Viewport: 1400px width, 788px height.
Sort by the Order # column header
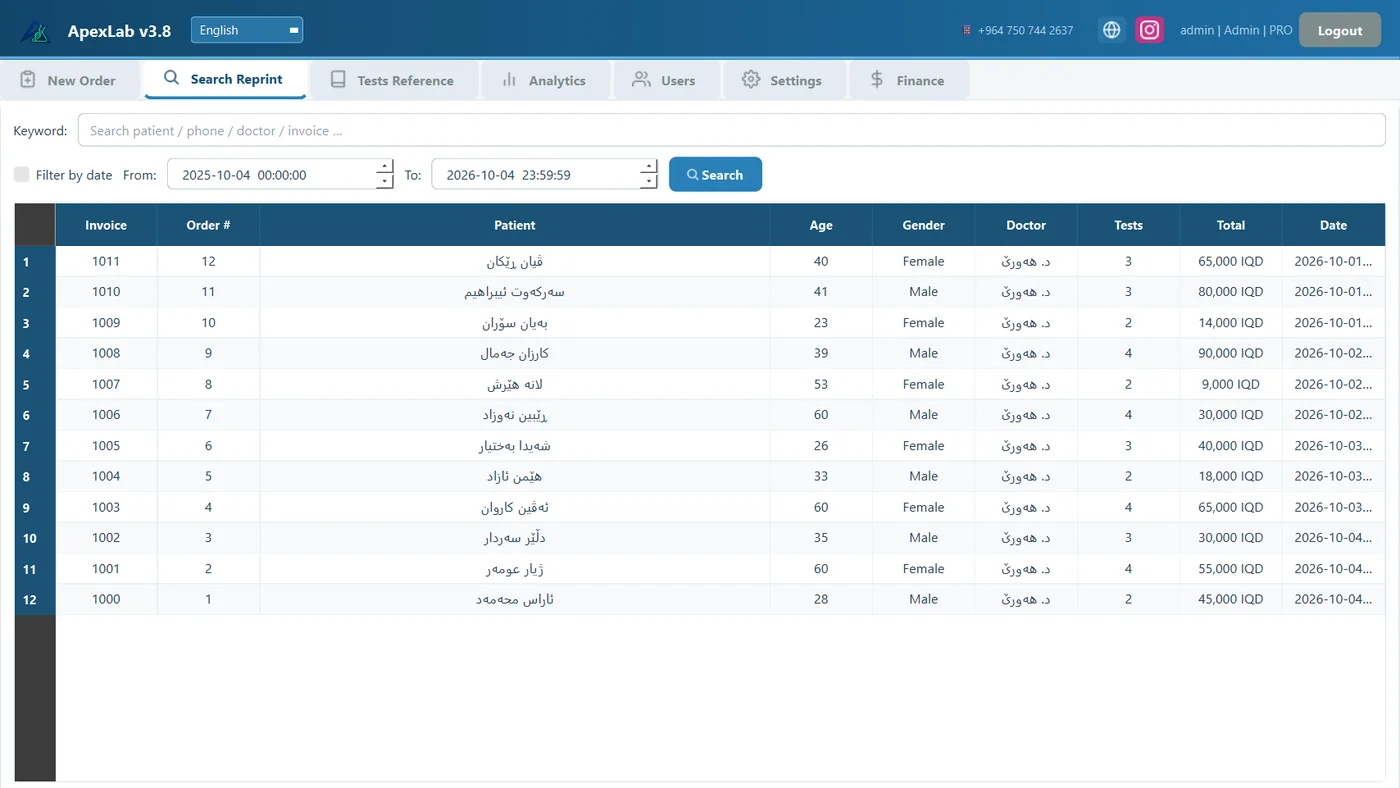pyautogui.click(x=208, y=225)
